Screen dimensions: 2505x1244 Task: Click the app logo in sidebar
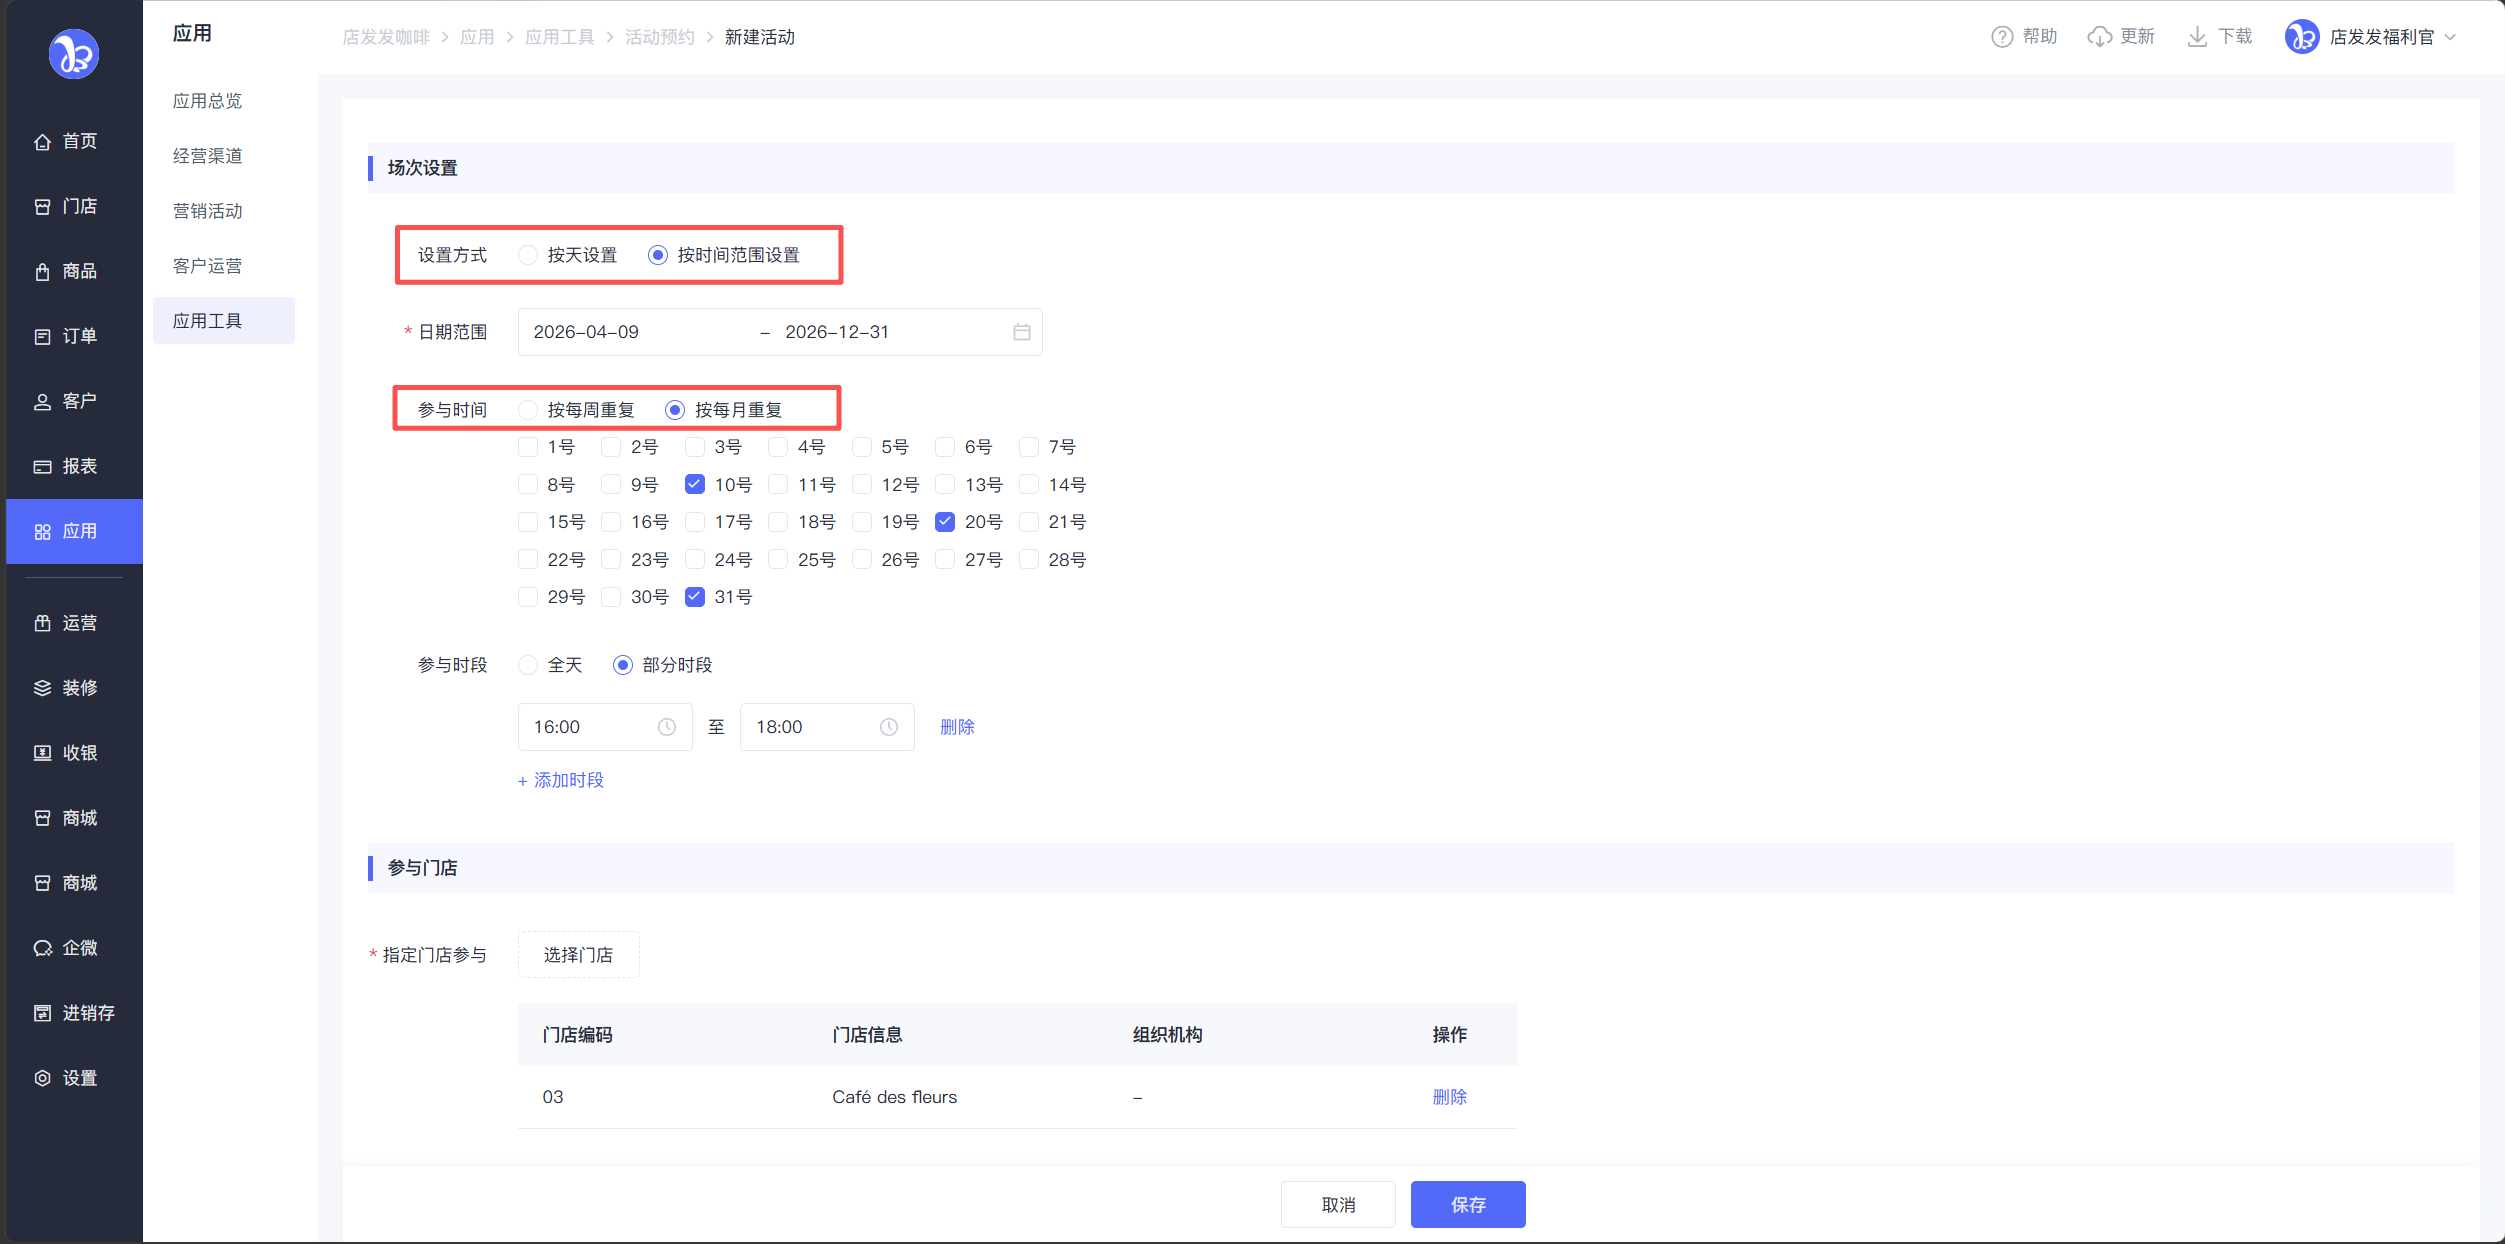point(74,54)
